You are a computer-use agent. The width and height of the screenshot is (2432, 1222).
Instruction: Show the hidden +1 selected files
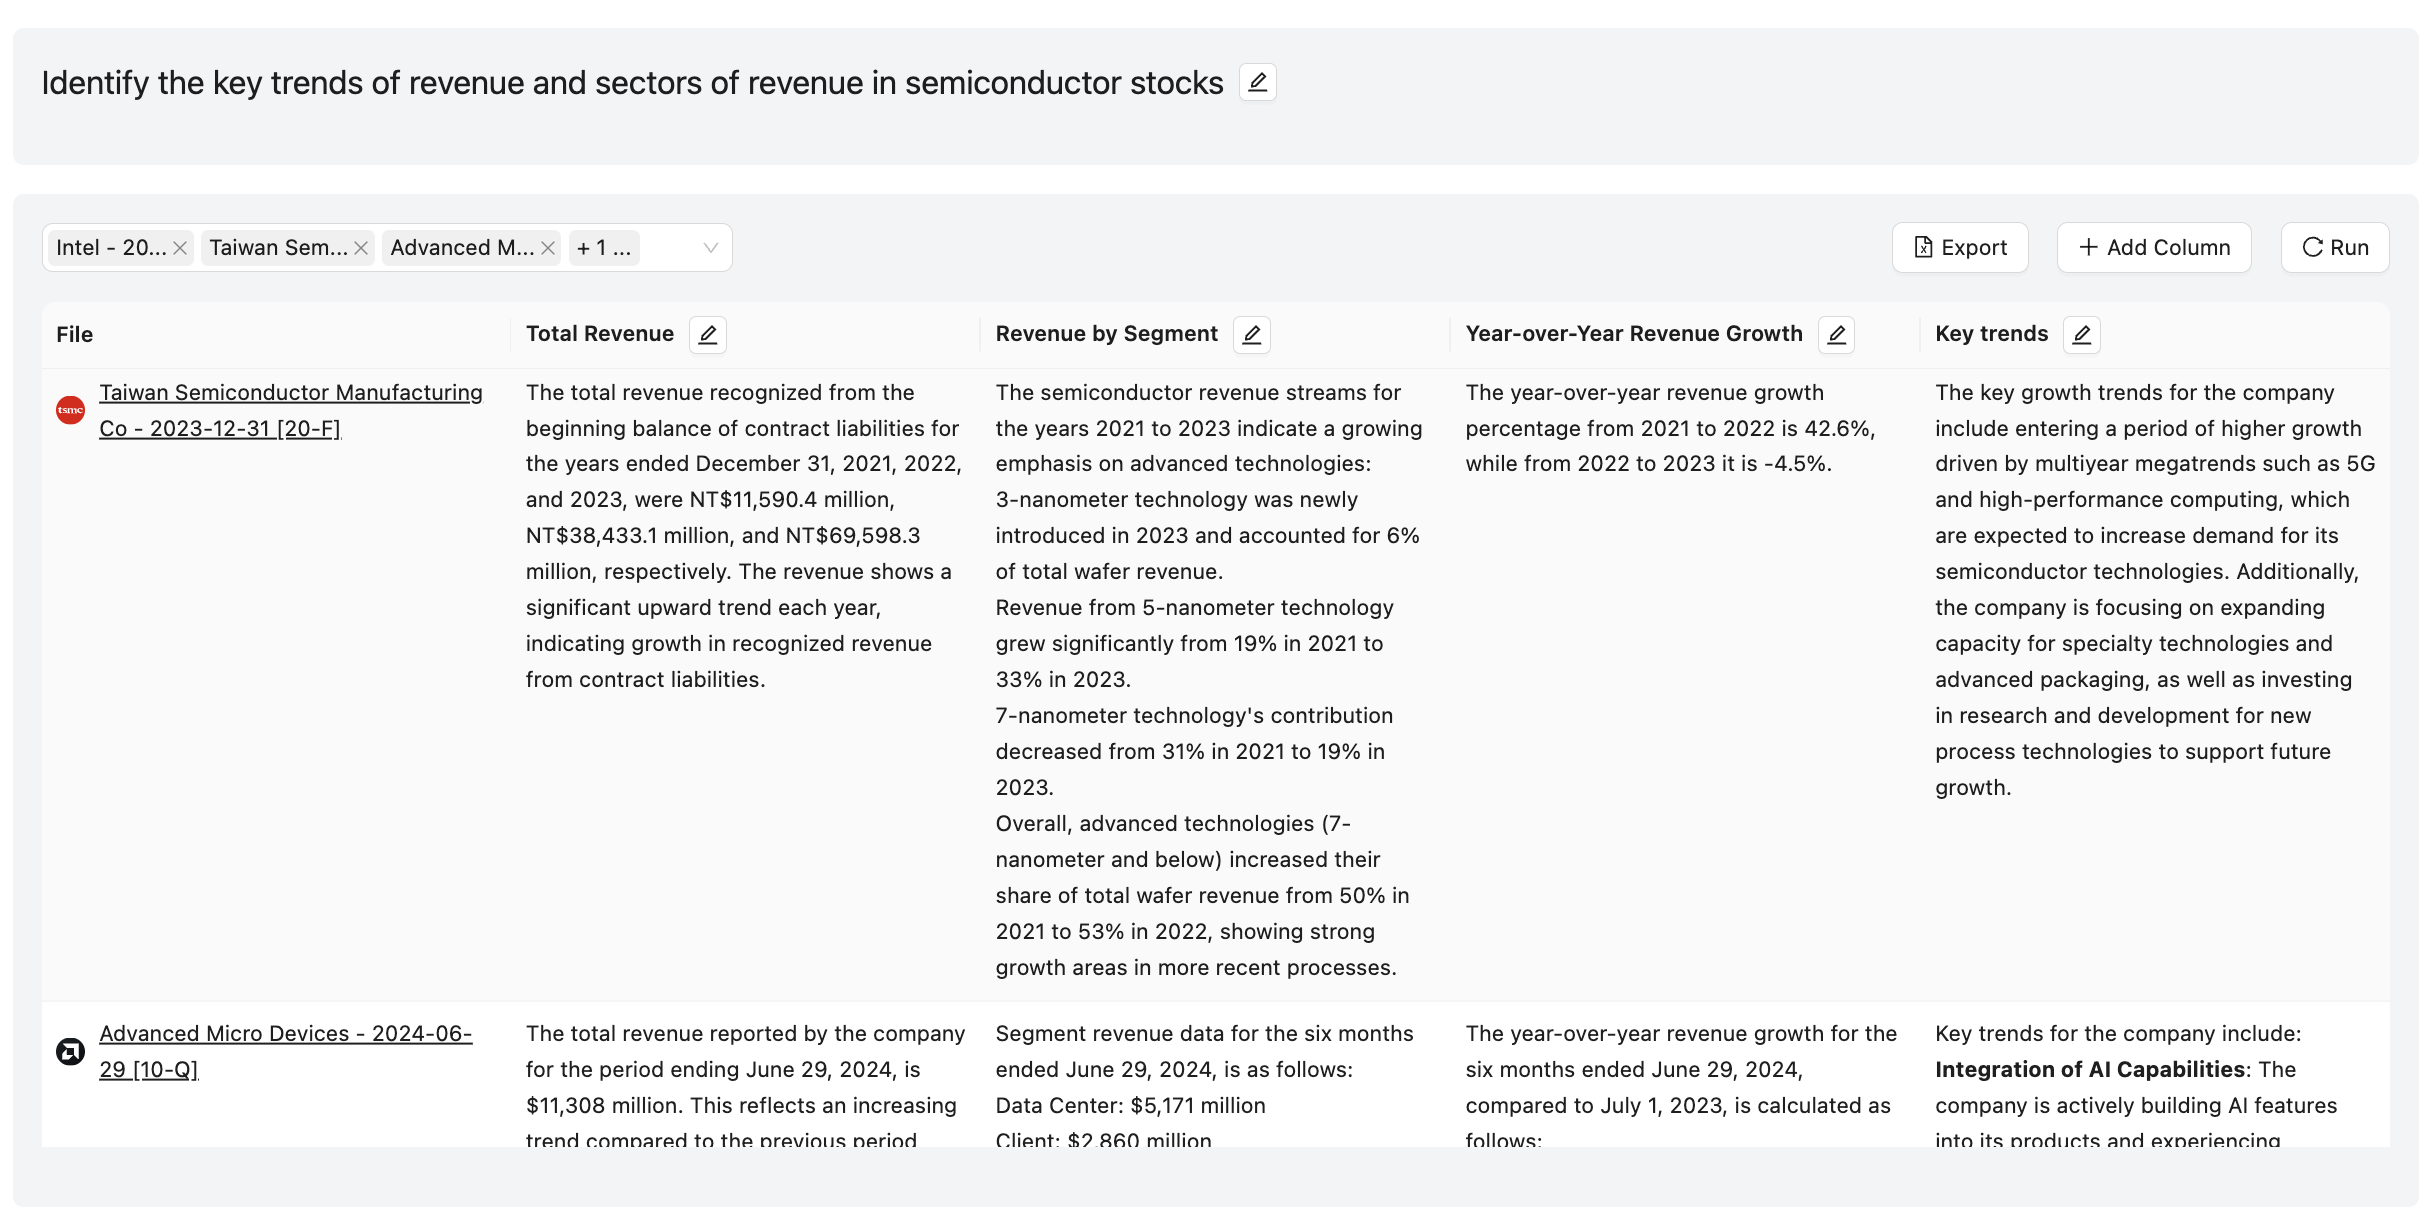(604, 248)
